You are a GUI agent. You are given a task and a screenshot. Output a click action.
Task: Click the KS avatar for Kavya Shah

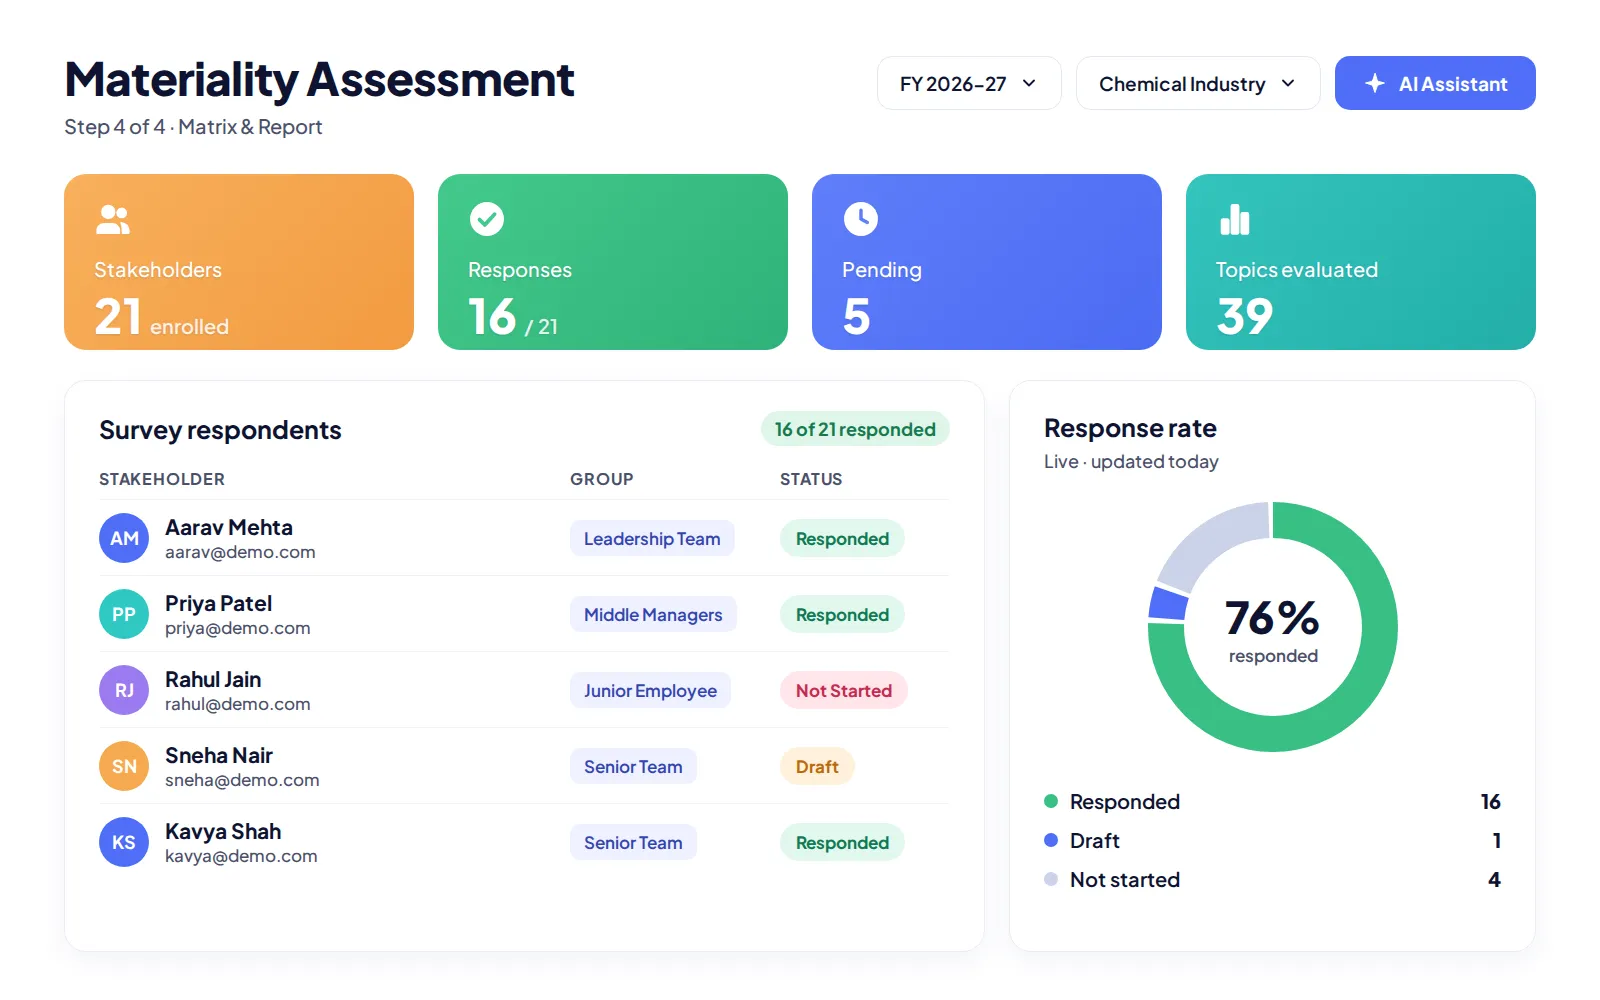124,842
